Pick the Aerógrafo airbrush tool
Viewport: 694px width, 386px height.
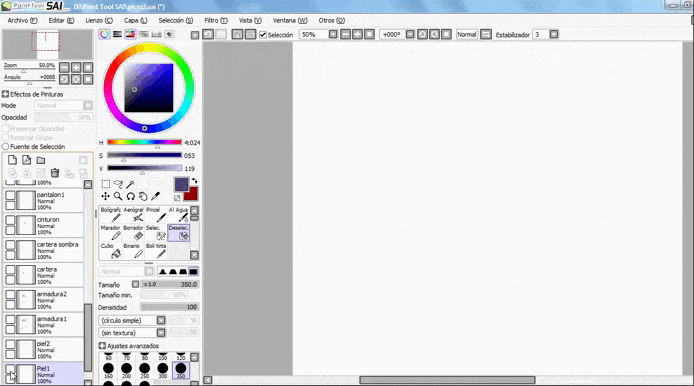tap(134, 214)
